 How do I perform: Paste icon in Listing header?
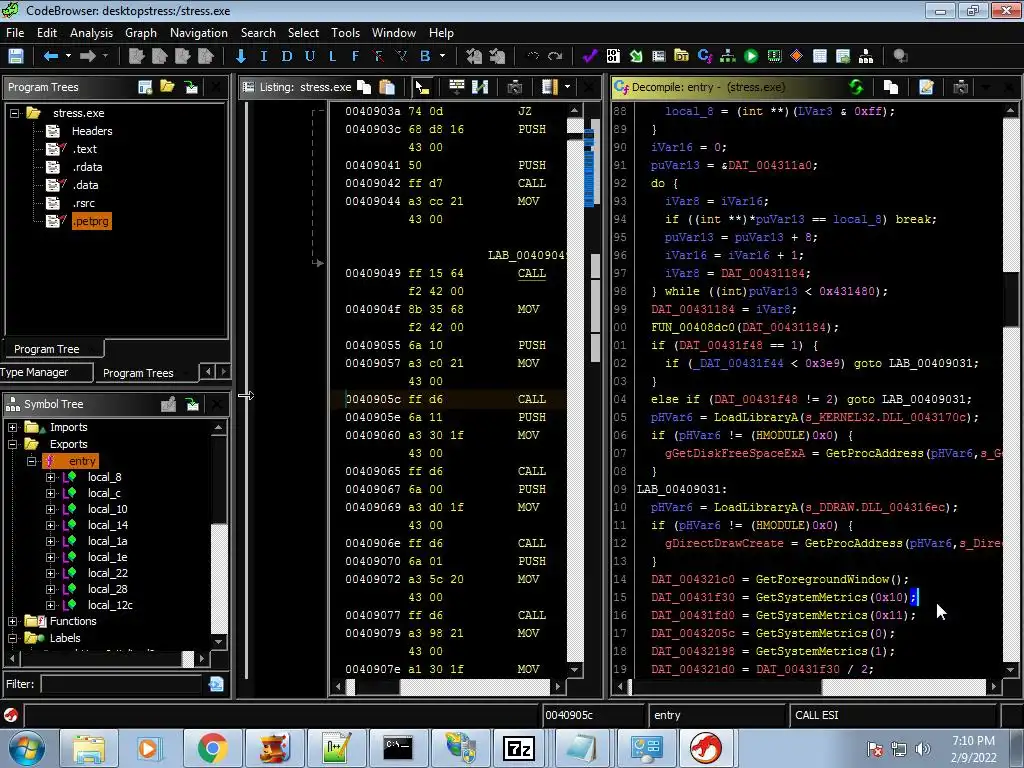point(387,87)
